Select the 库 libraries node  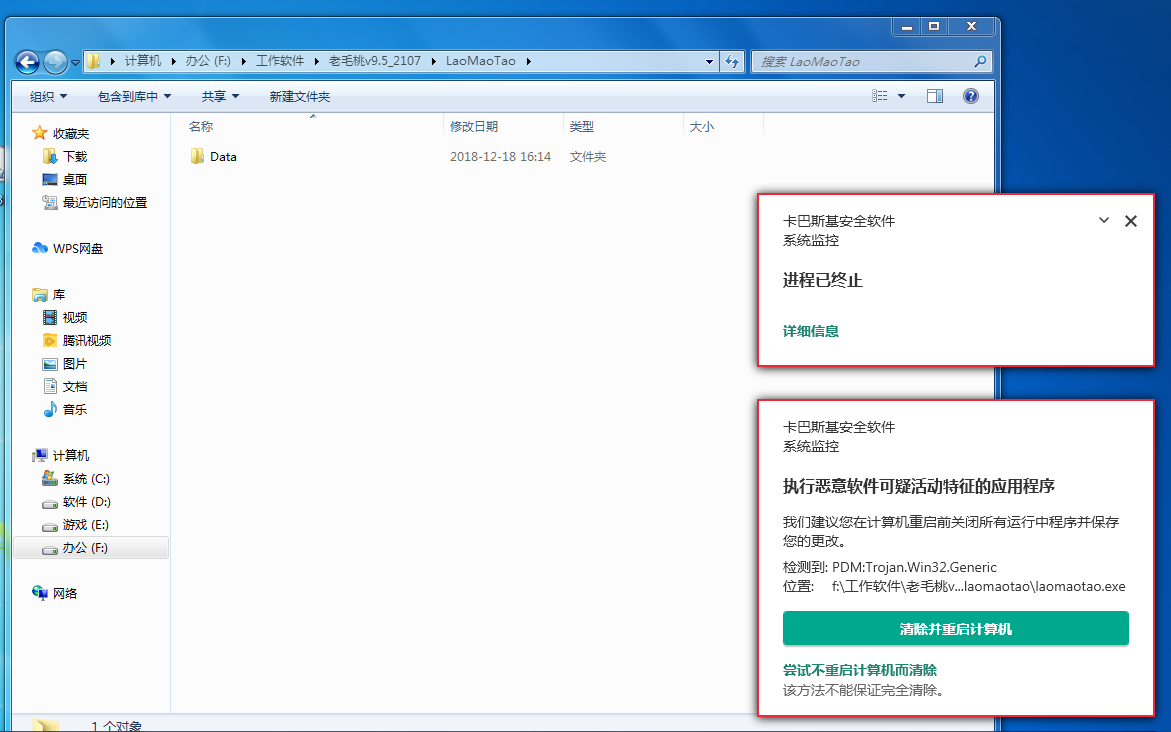[x=58, y=295]
